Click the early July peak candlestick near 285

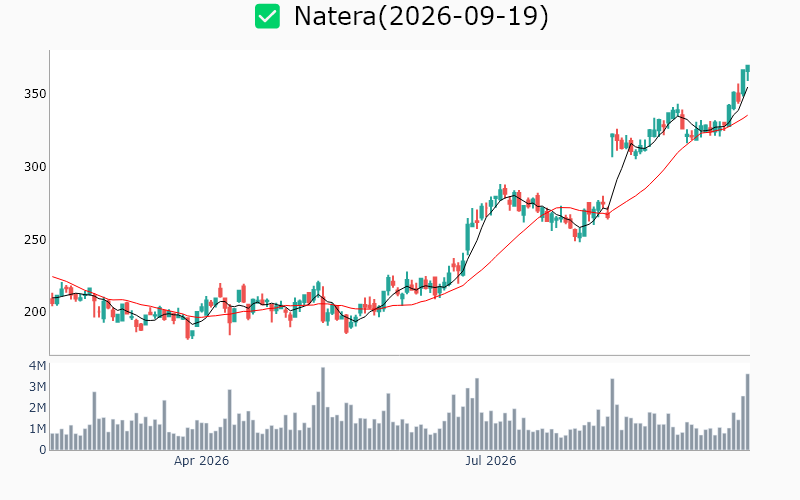pyautogui.click(x=500, y=192)
